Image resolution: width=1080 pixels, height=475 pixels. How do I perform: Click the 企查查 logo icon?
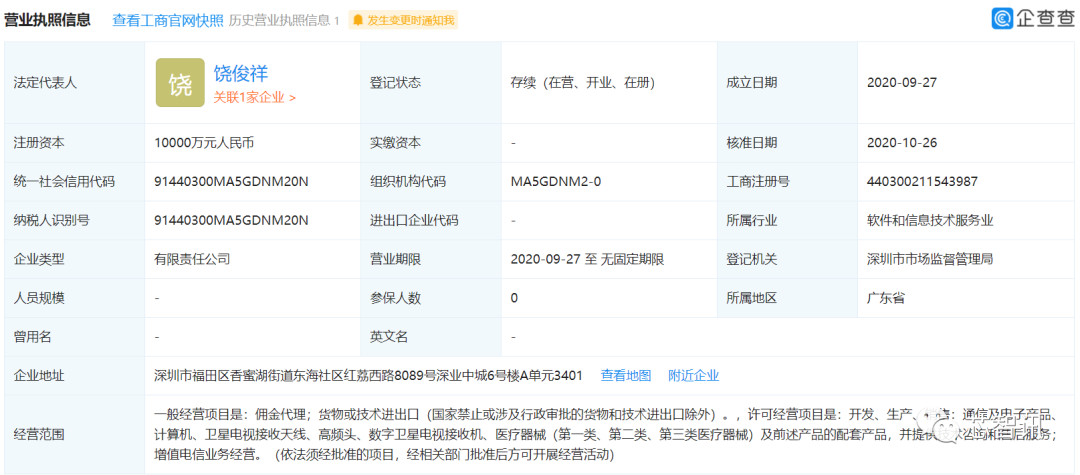pyautogui.click(x=1003, y=19)
